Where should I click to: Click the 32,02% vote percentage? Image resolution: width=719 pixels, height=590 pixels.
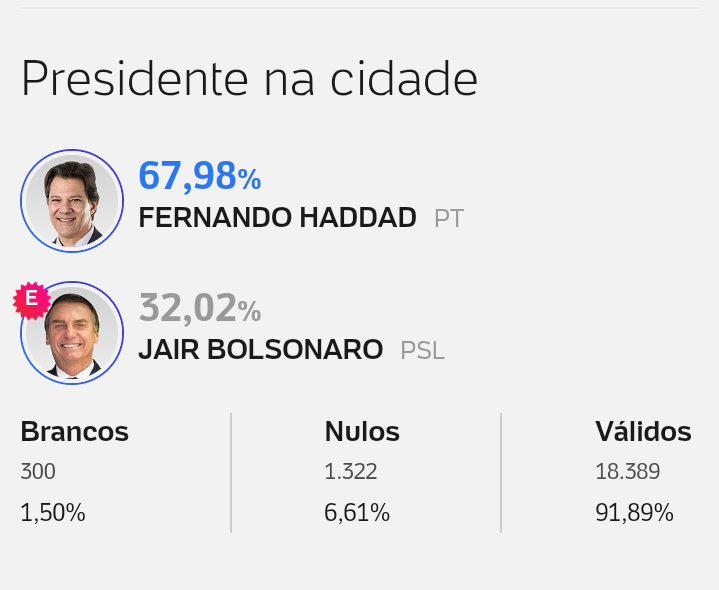(x=200, y=308)
